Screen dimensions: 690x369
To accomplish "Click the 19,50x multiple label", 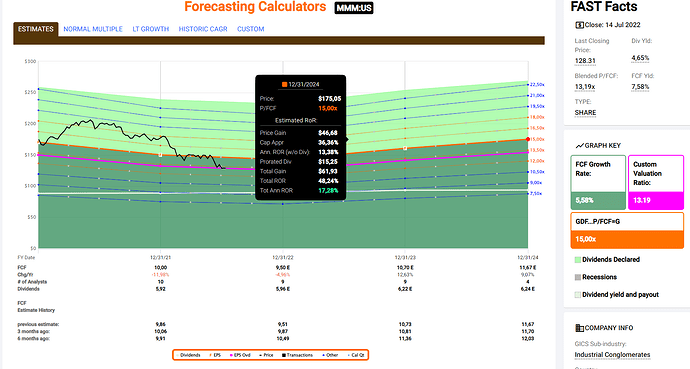I will [x=537, y=106].
